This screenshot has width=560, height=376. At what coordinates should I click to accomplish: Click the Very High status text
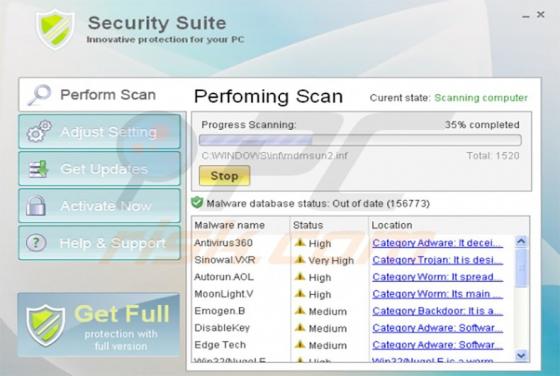[x=331, y=261]
